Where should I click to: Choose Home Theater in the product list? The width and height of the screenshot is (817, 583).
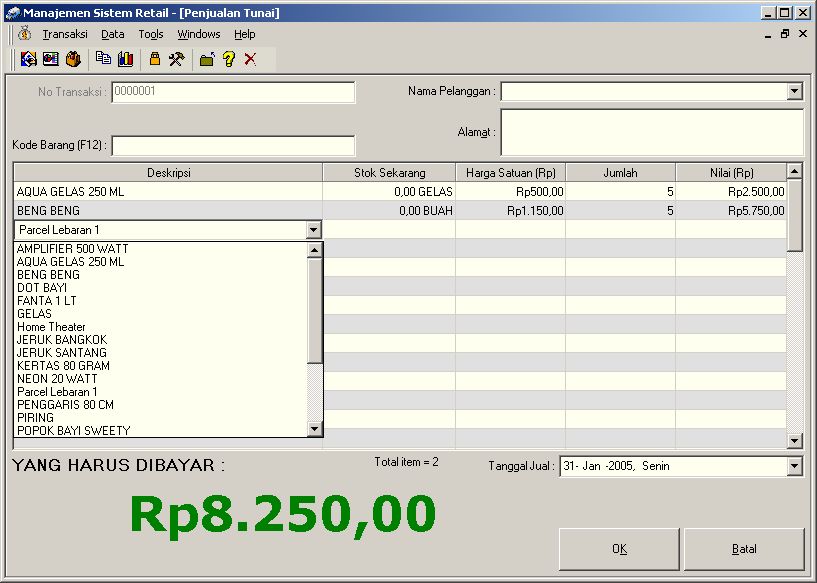point(51,327)
